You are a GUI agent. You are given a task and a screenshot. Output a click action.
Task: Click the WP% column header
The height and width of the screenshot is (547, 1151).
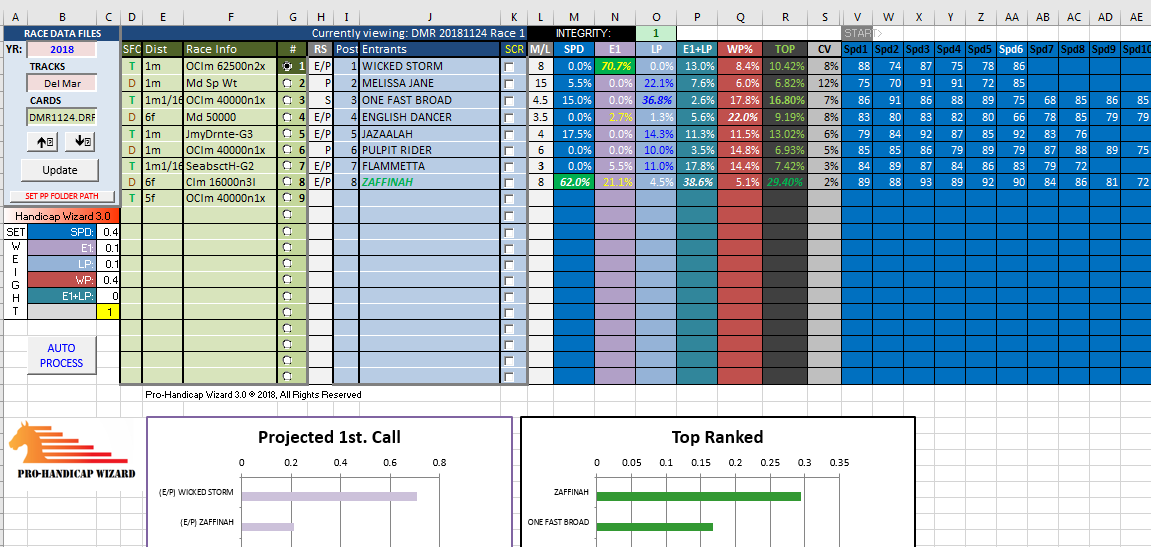[x=739, y=49]
